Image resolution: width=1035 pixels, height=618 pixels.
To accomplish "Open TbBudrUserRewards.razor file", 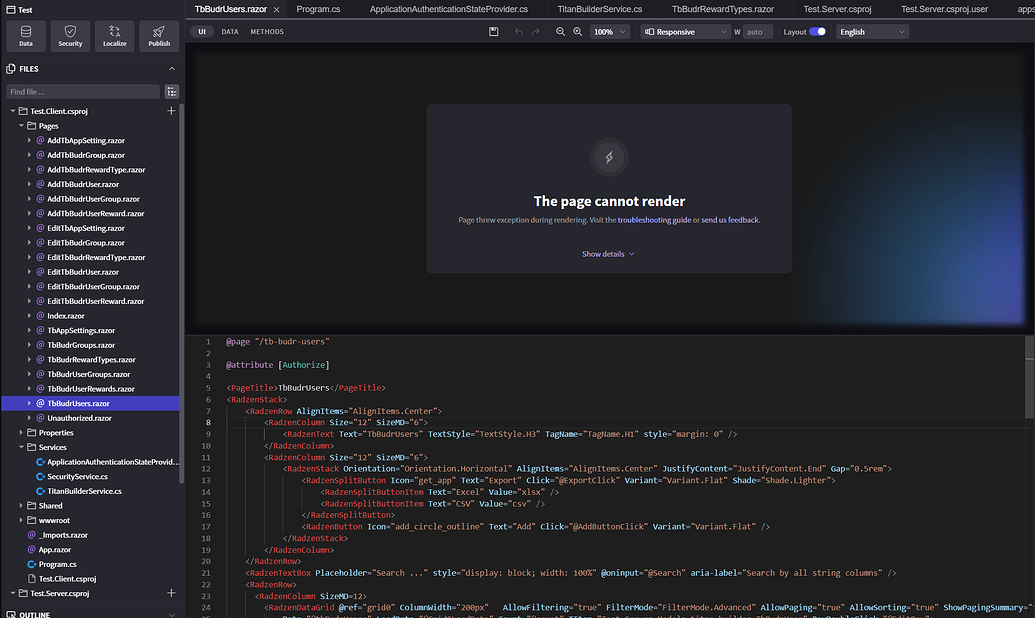I will (x=90, y=389).
